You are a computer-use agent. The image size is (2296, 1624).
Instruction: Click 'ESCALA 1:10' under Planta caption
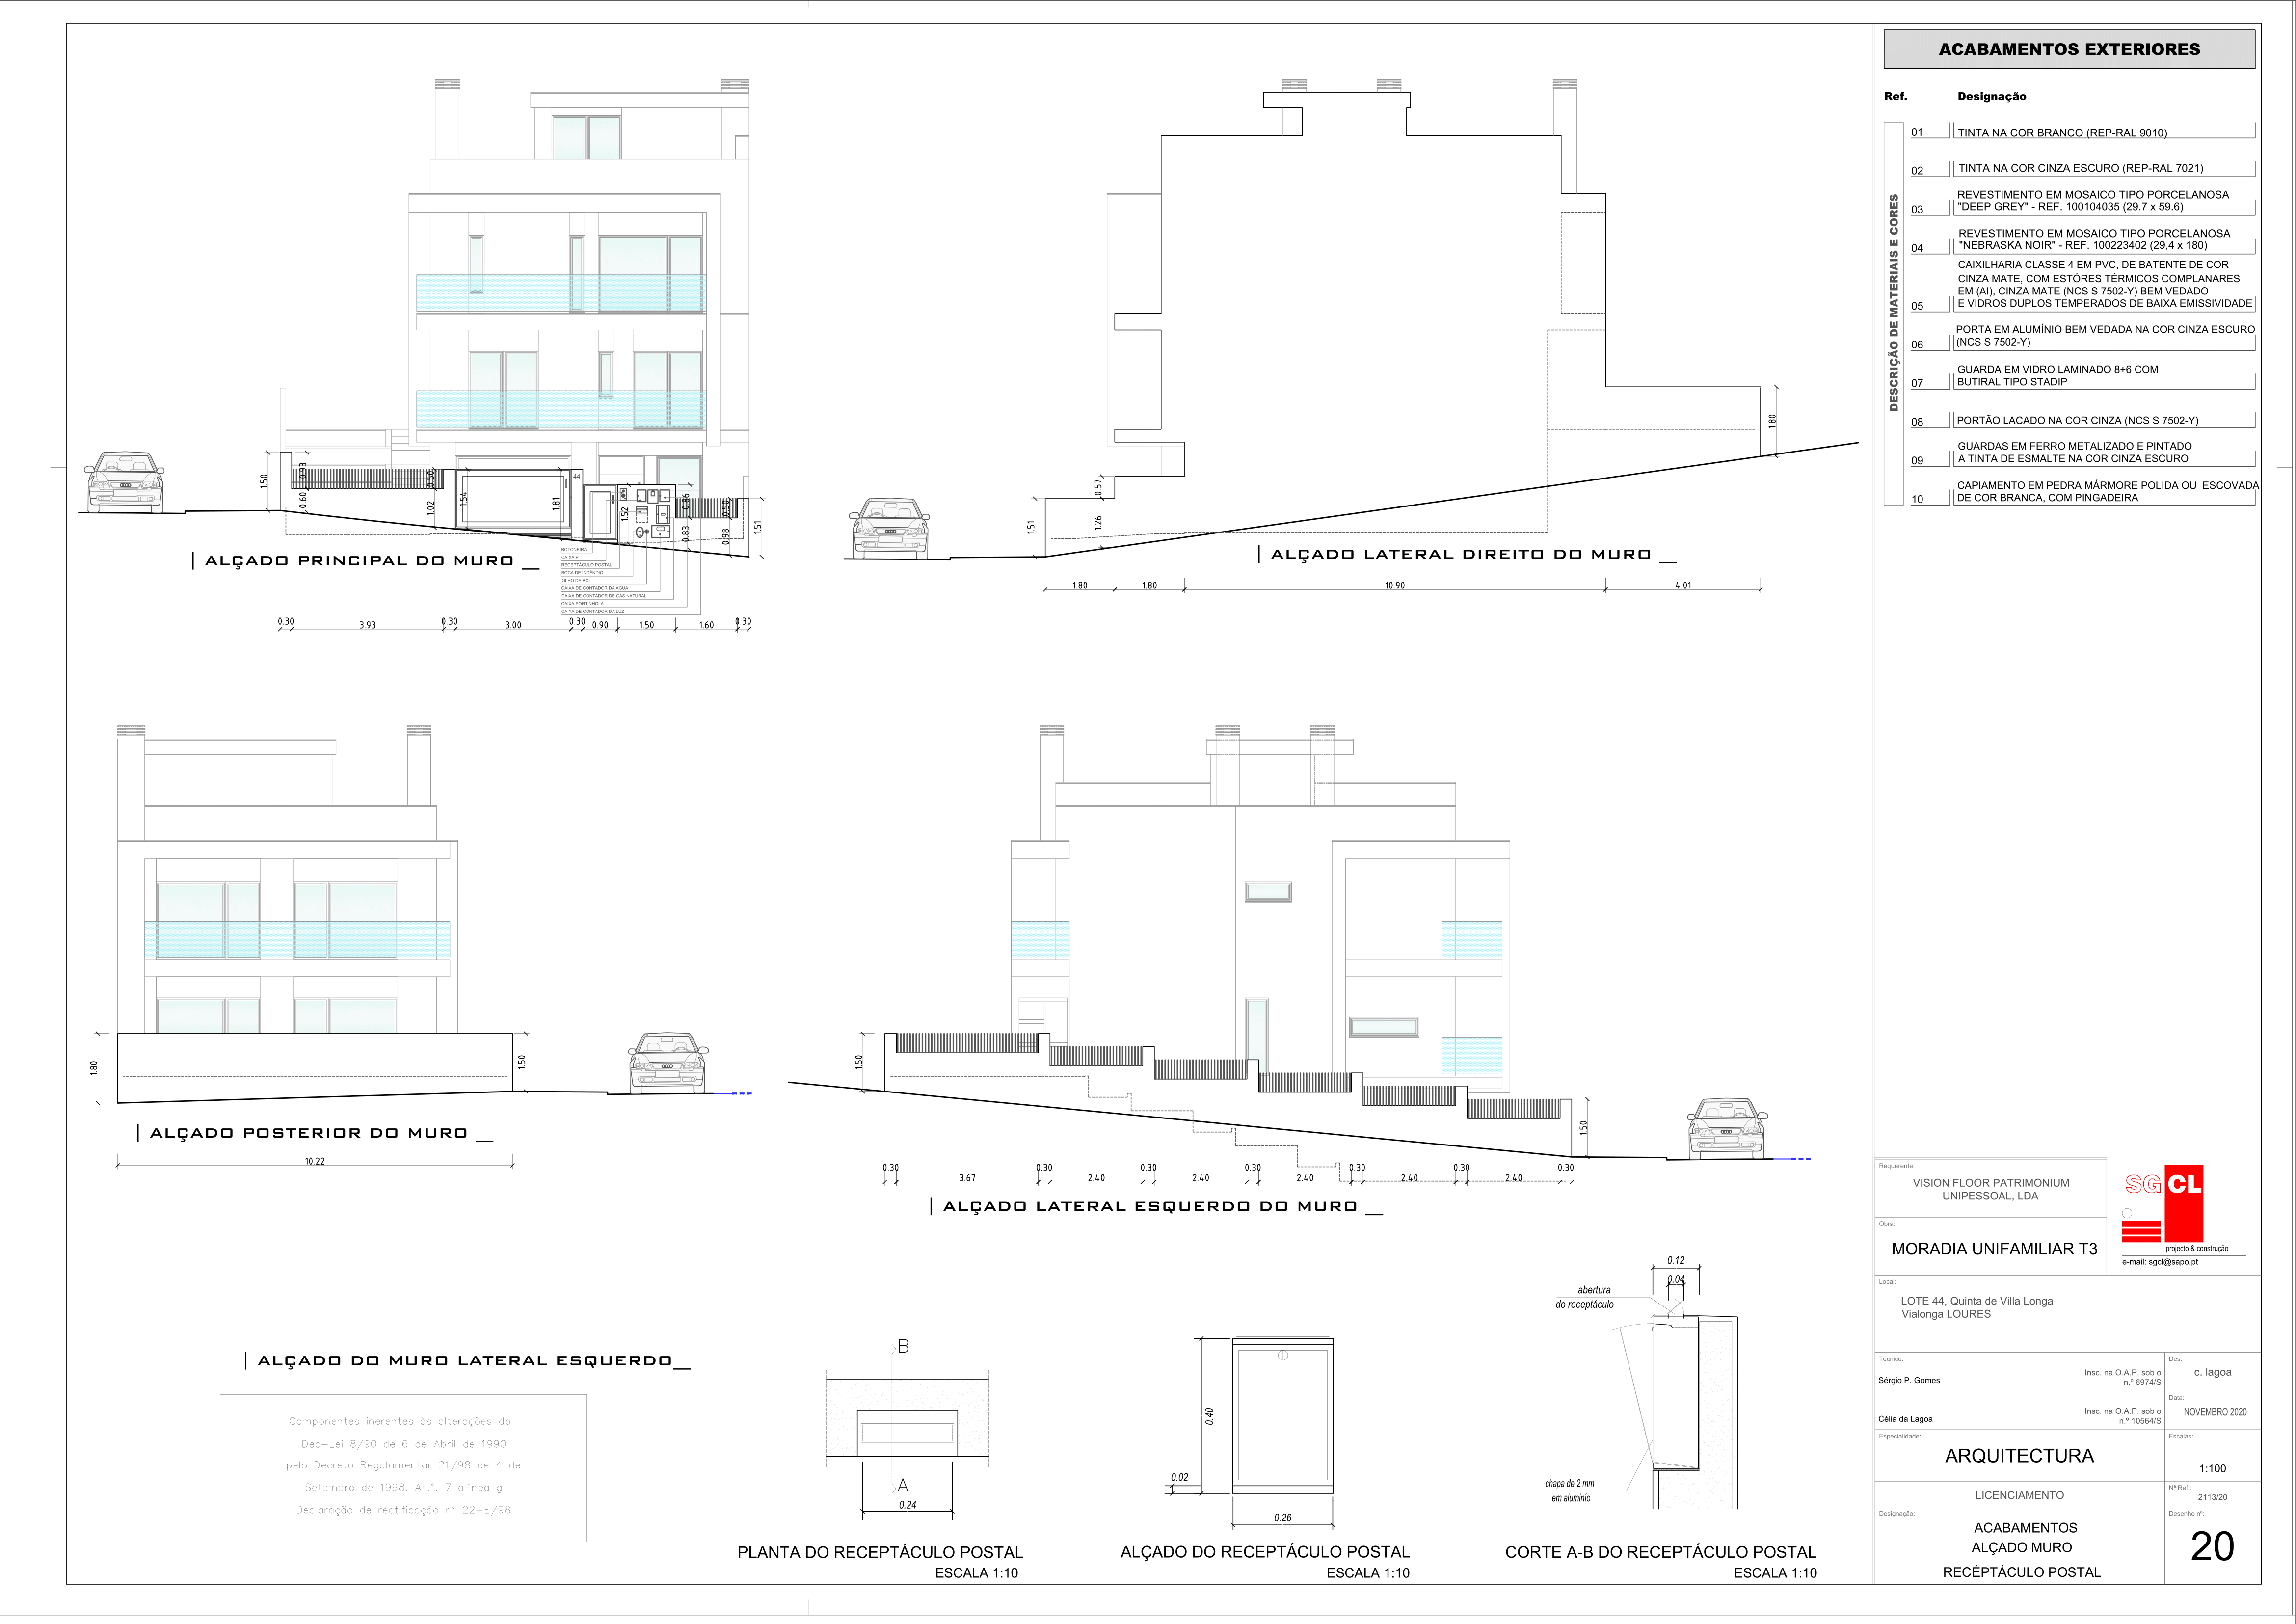pos(976,1573)
